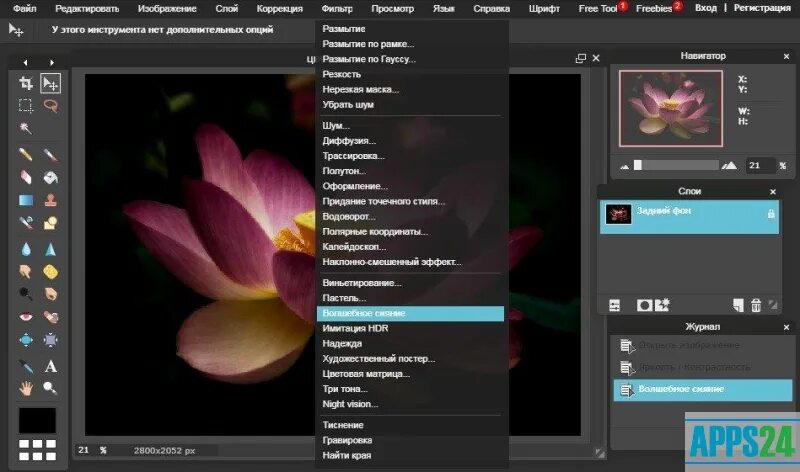Open the Редактировать menu

(x=87, y=8)
